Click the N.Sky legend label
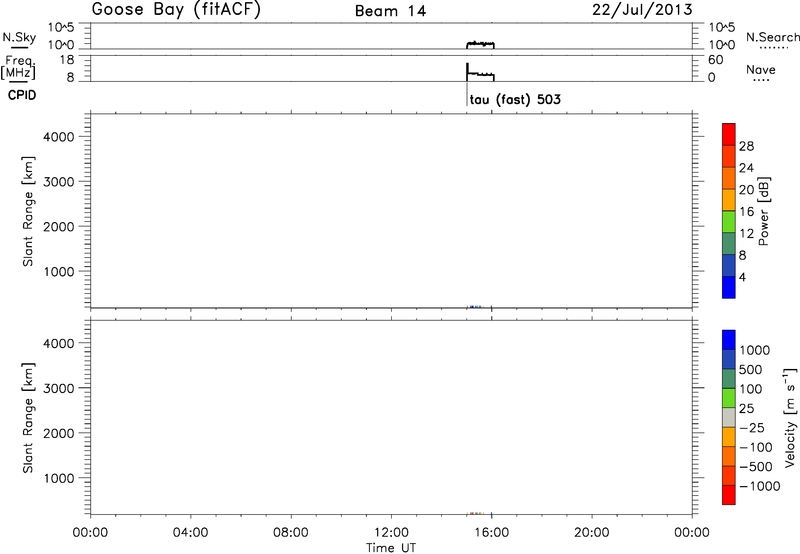 click(19, 37)
